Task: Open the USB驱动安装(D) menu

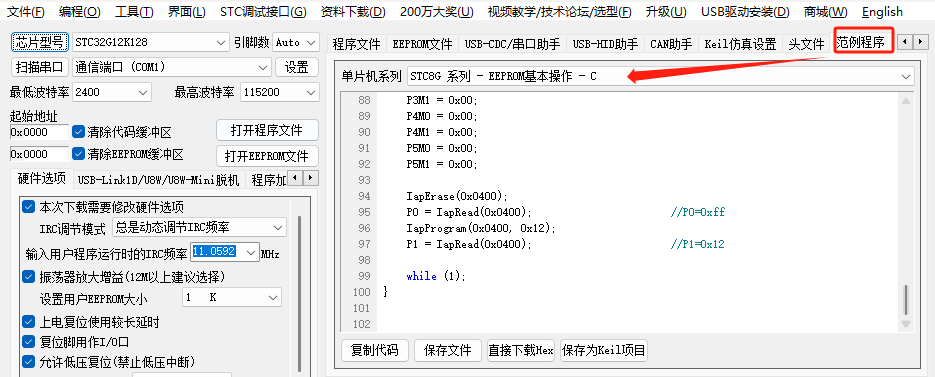Action: pyautogui.click(x=745, y=12)
